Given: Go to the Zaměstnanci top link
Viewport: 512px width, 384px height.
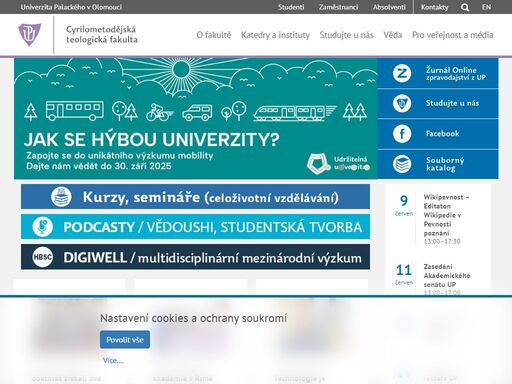Looking at the screenshot, I should (338, 7).
